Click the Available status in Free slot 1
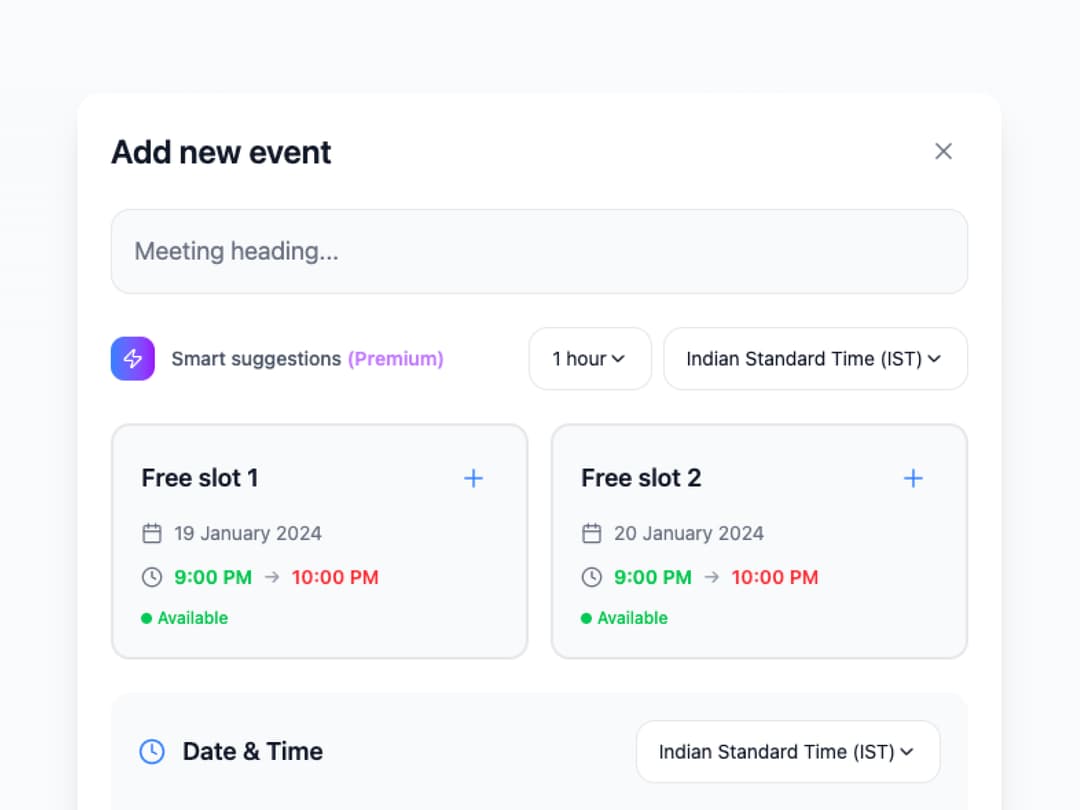Screen dimensions: 1080x810 [x=185, y=618]
